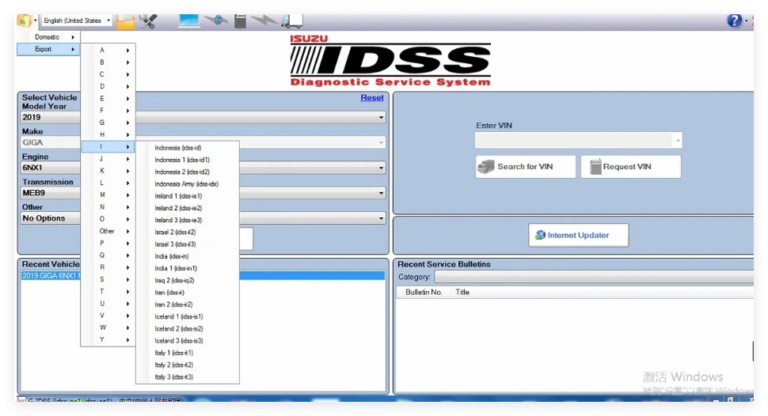
Task: Open the English language dropdown
Action: click(76, 21)
